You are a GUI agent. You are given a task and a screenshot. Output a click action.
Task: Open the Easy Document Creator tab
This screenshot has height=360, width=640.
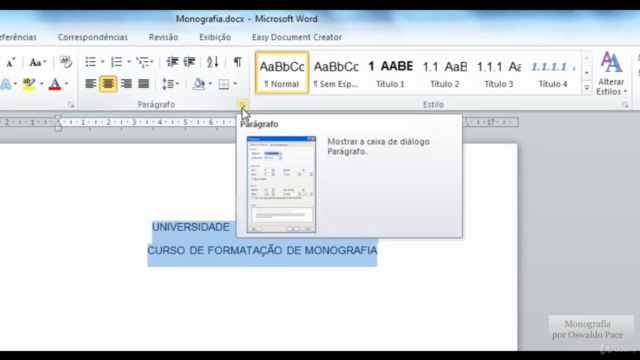click(x=297, y=37)
